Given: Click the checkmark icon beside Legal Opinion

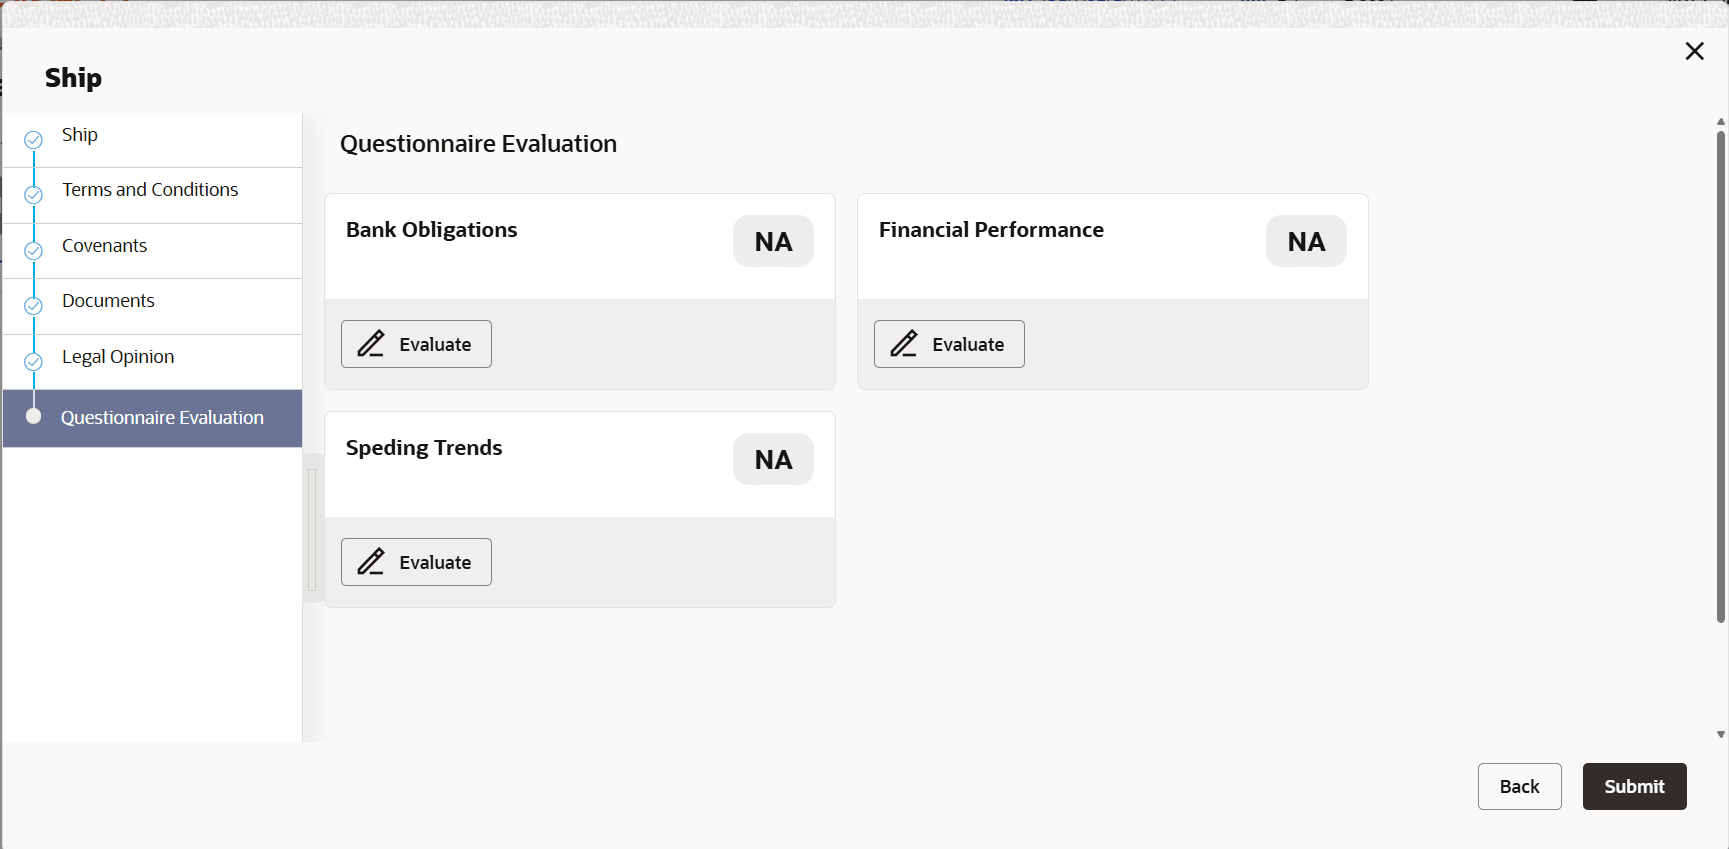Looking at the screenshot, I should (33, 362).
